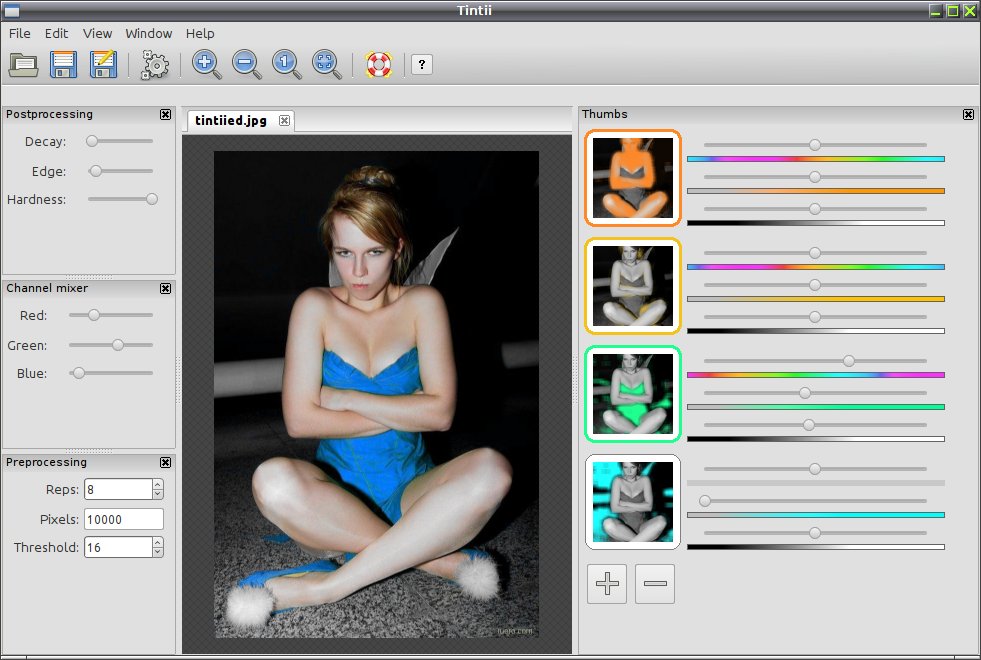
Task: Select the green-tinted thumbnail
Action: 633,394
